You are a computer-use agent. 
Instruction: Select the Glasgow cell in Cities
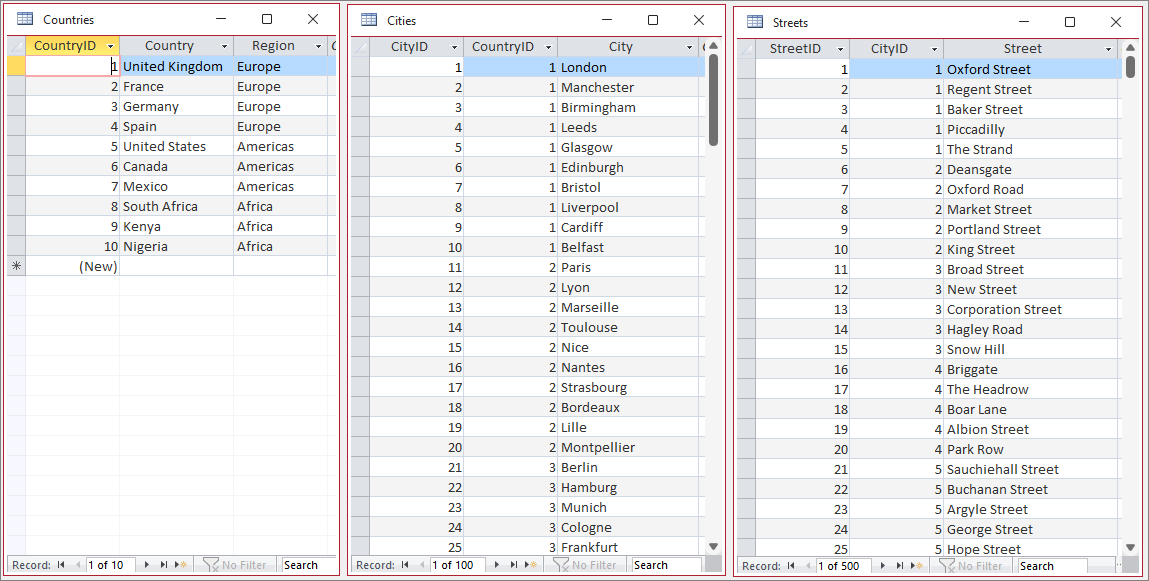coord(629,147)
